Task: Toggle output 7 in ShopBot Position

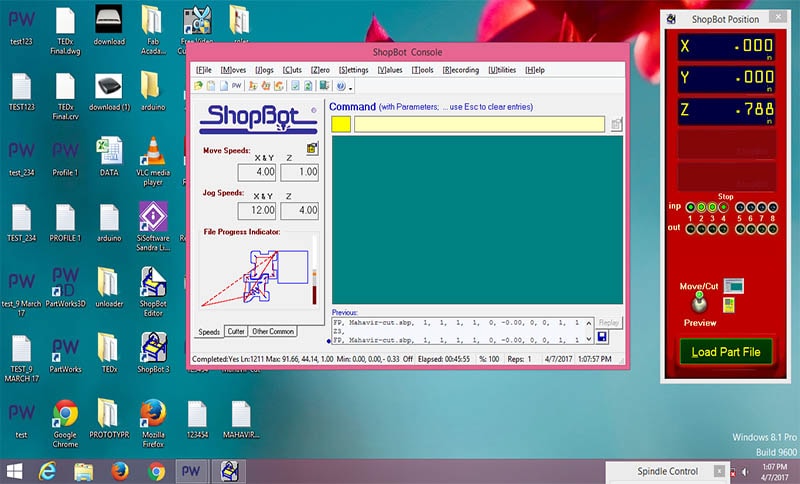Action: click(x=762, y=230)
